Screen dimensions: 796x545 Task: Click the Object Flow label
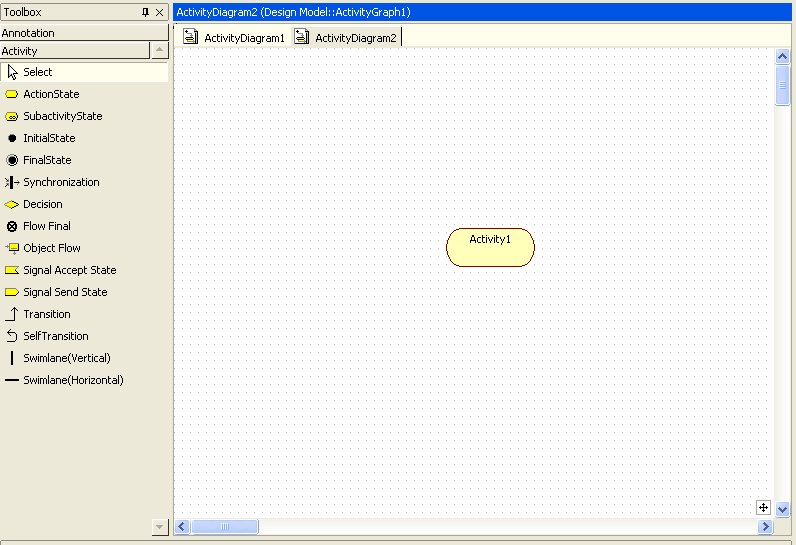[x=52, y=248]
